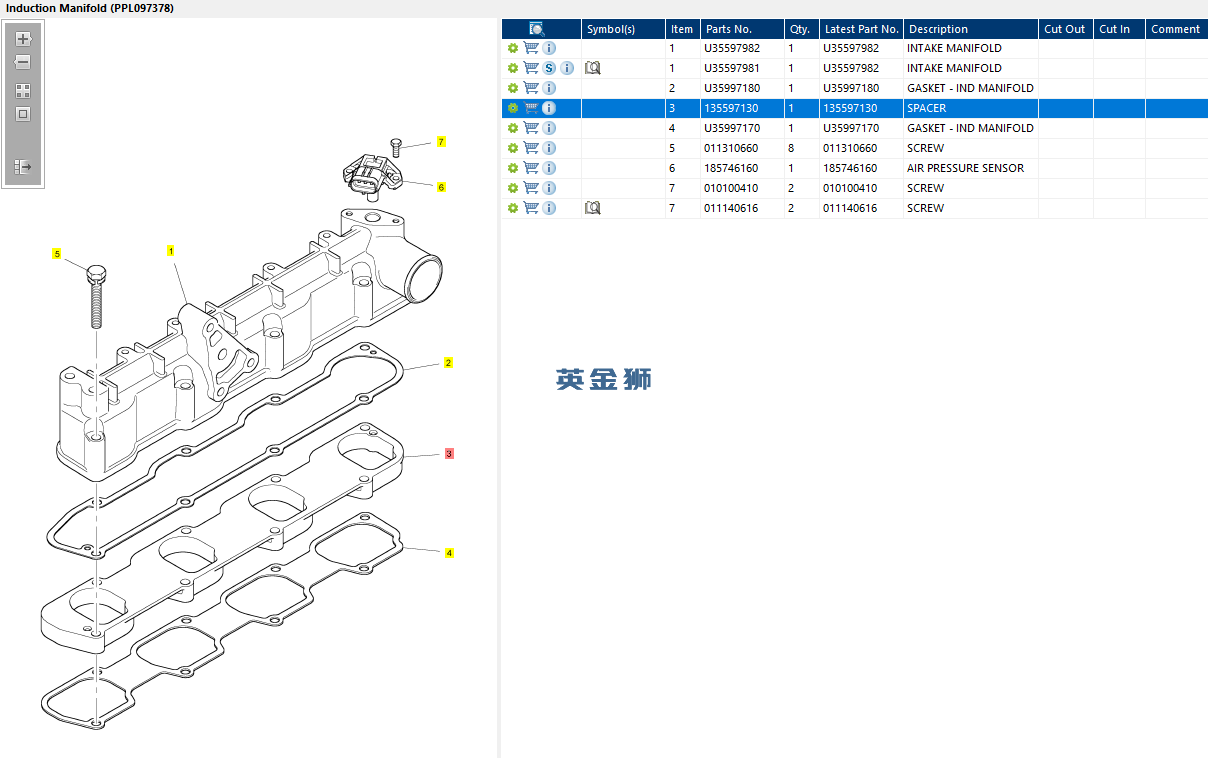Image resolution: width=1208 pixels, height=758 pixels.
Task: Click the Description column header
Action: tap(938, 29)
